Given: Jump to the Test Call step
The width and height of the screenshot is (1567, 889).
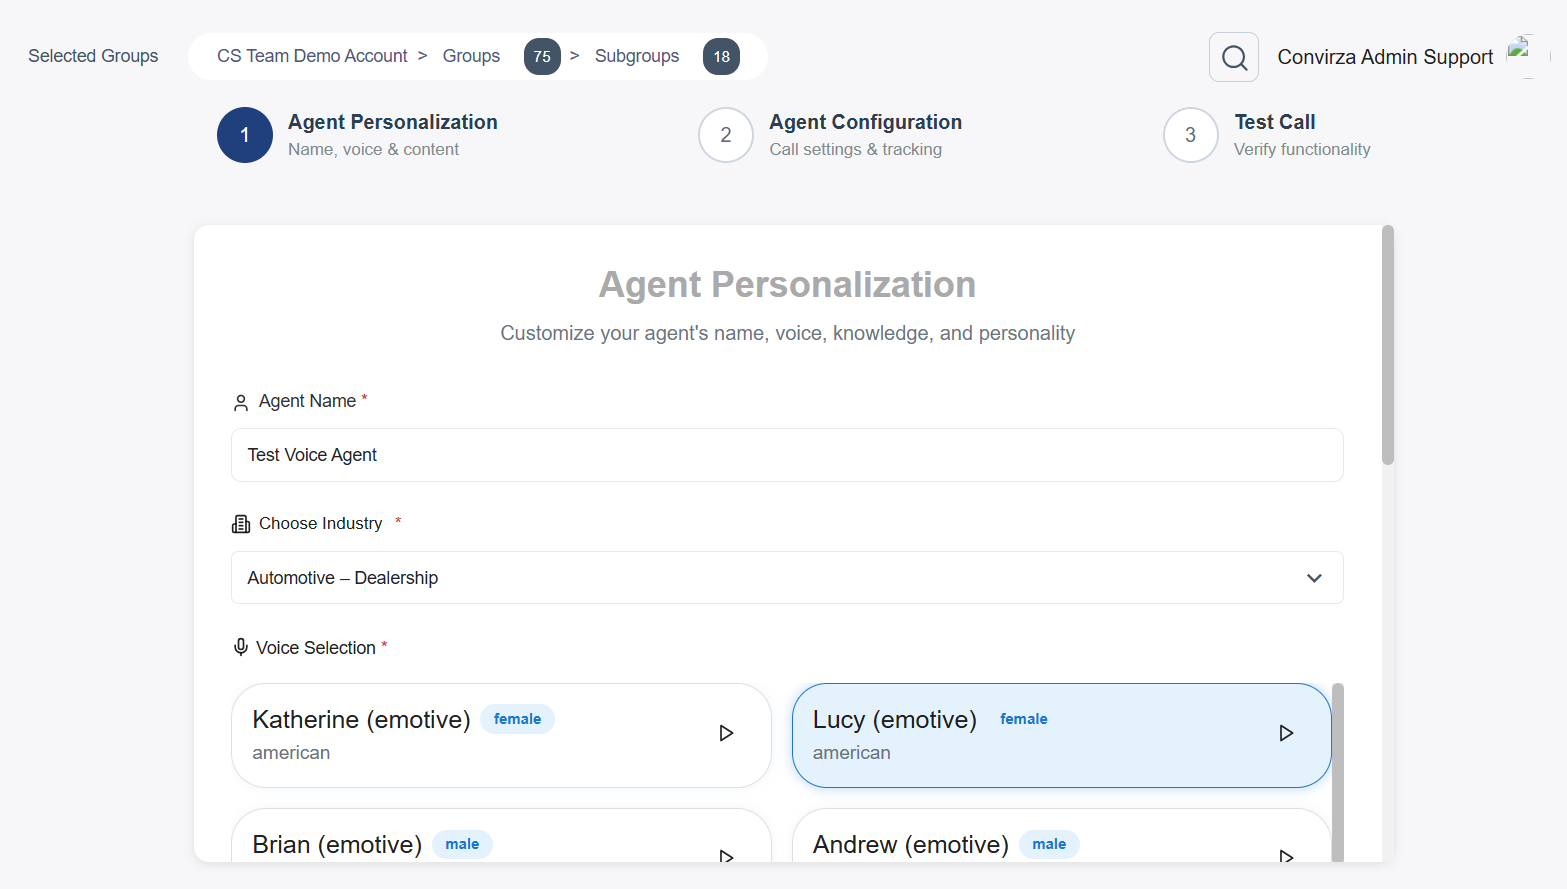Looking at the screenshot, I should 1274,123.
